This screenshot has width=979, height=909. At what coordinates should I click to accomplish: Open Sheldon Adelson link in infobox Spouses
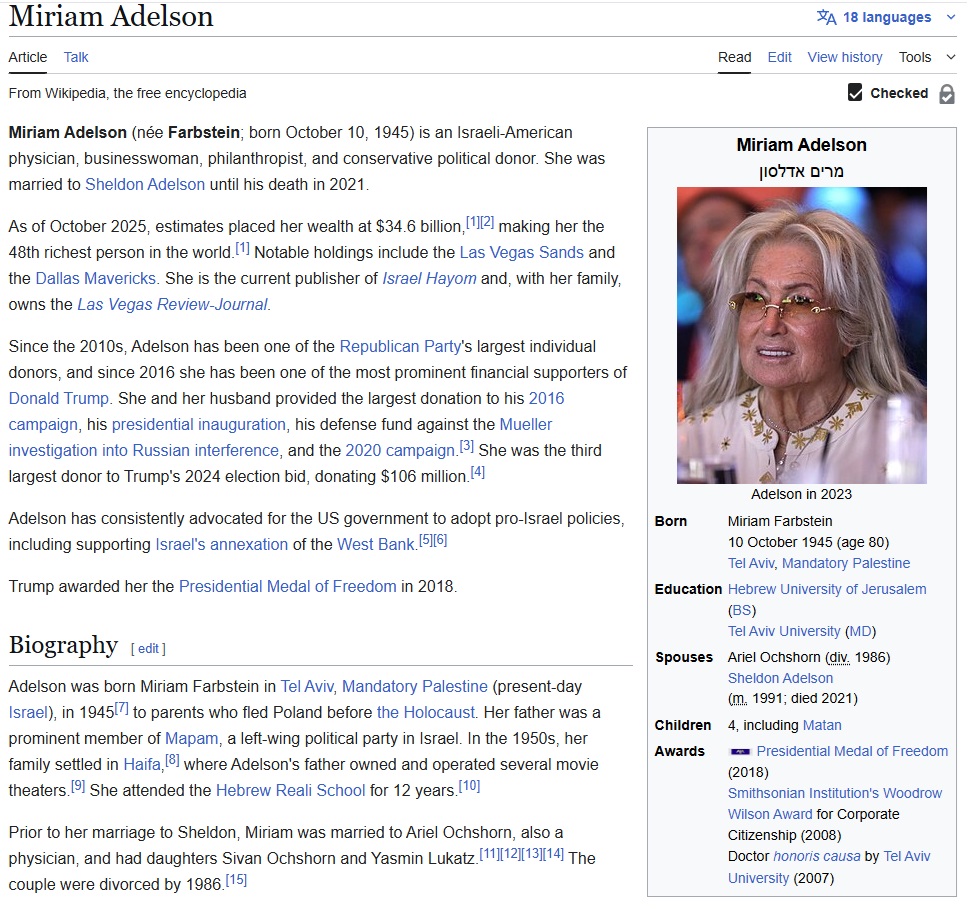780,678
